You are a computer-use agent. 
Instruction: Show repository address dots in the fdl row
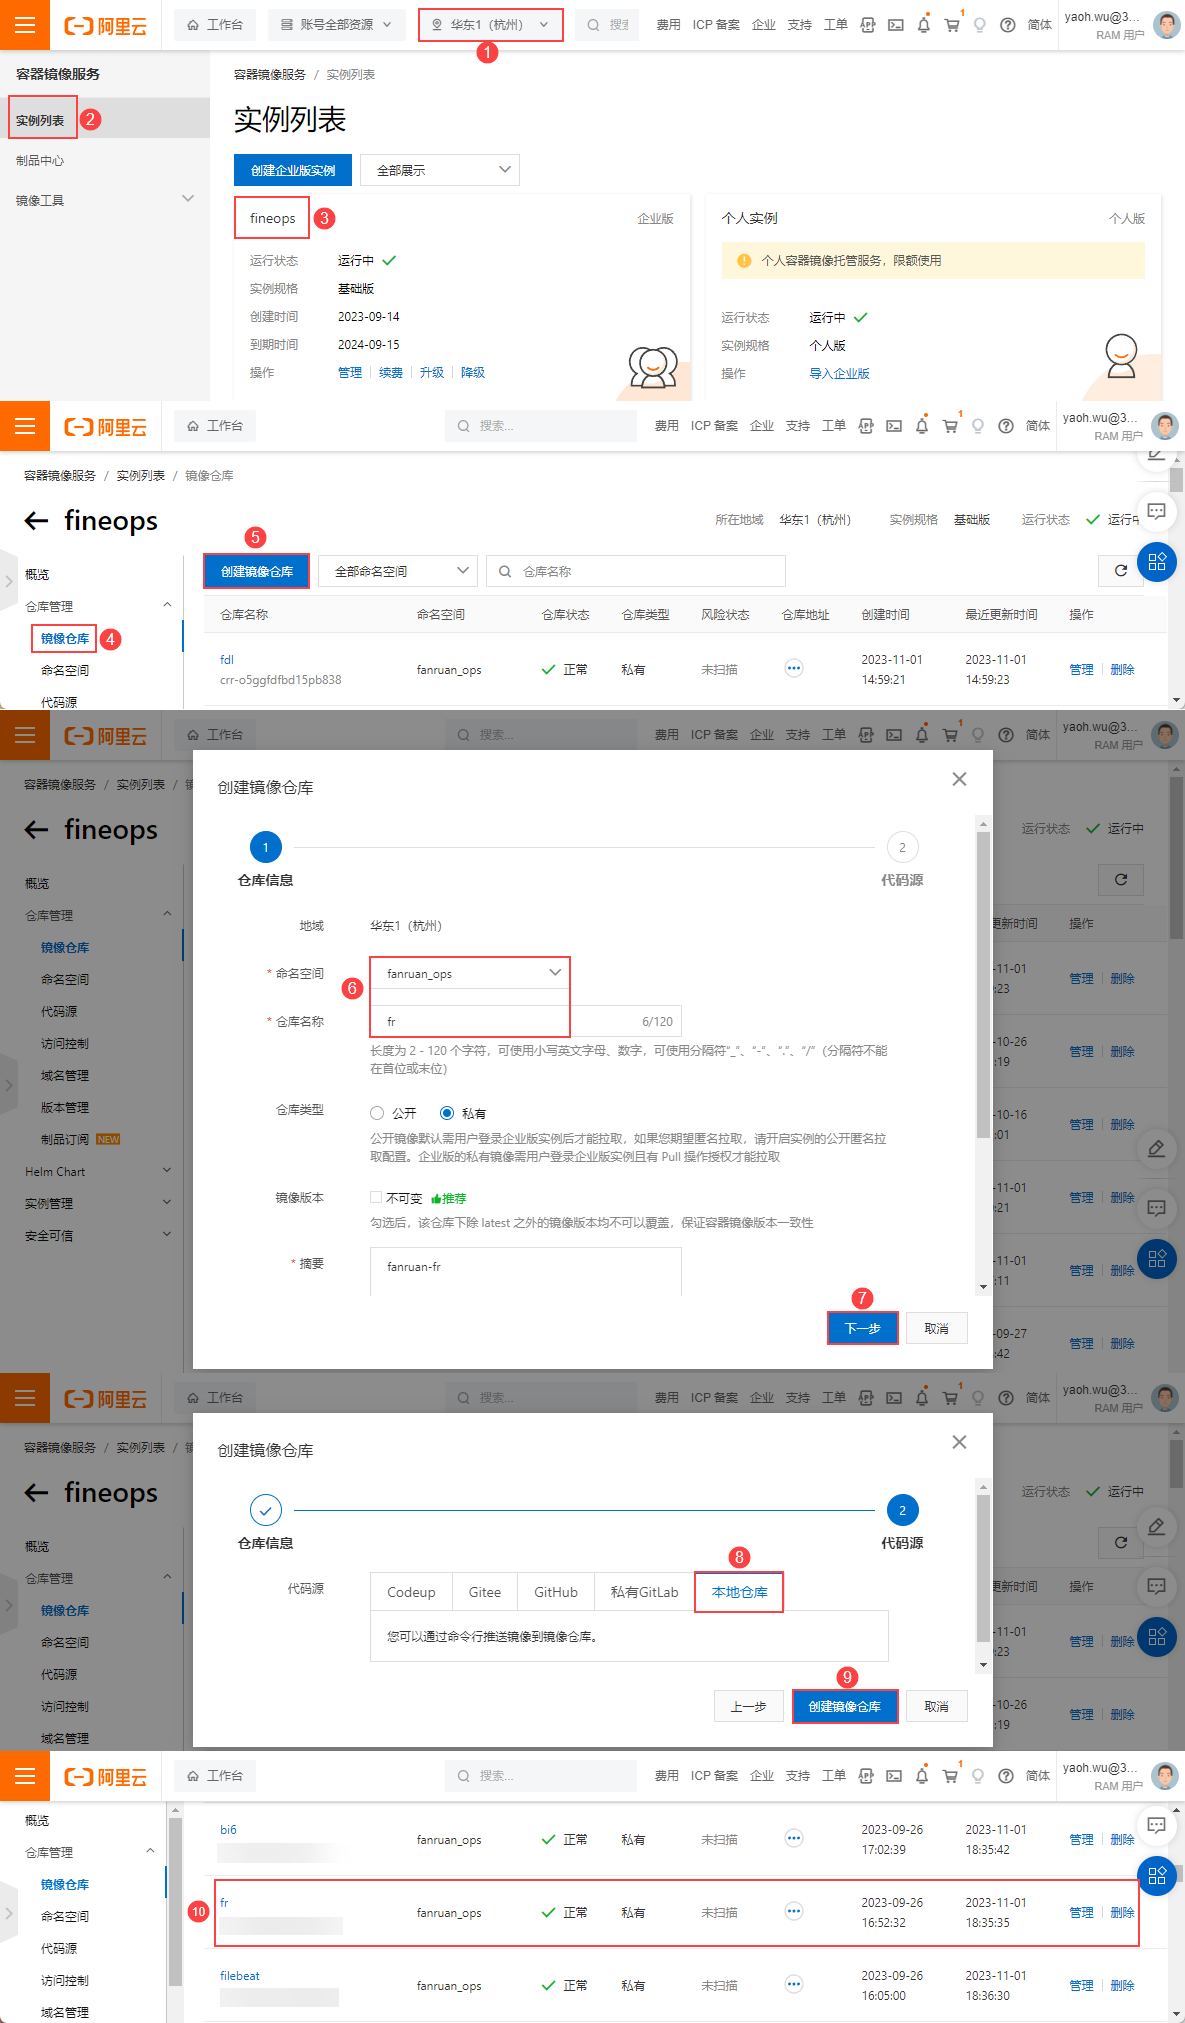point(794,669)
